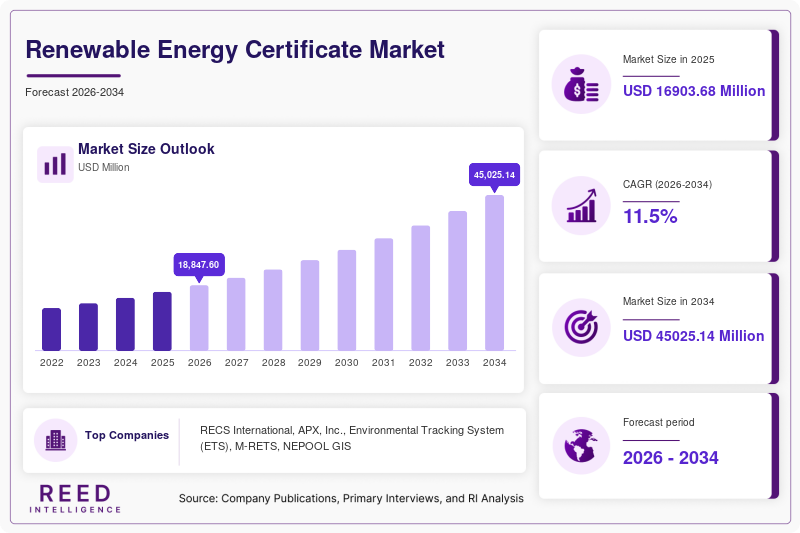Screen dimensions: 800x533
Task: Click the 2034 bar in the chart
Action: 494,273
